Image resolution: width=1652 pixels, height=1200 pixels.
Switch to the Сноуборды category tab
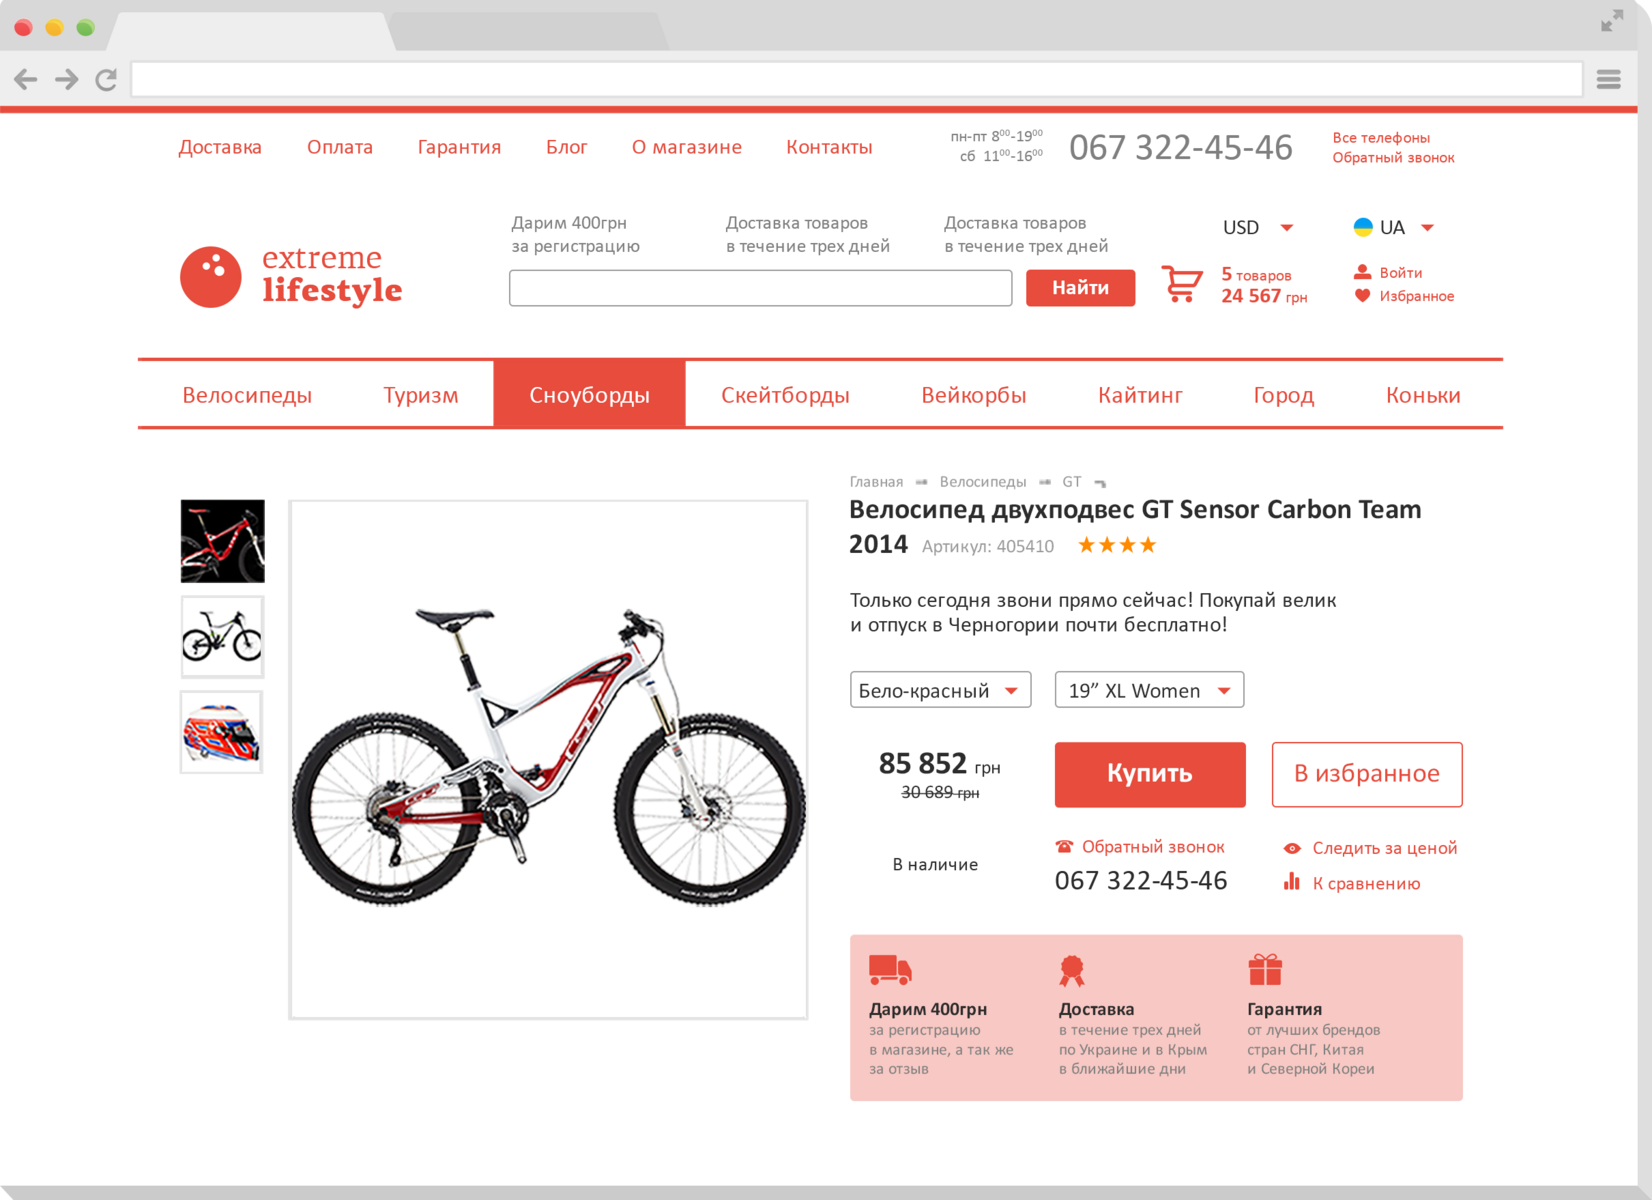point(589,394)
